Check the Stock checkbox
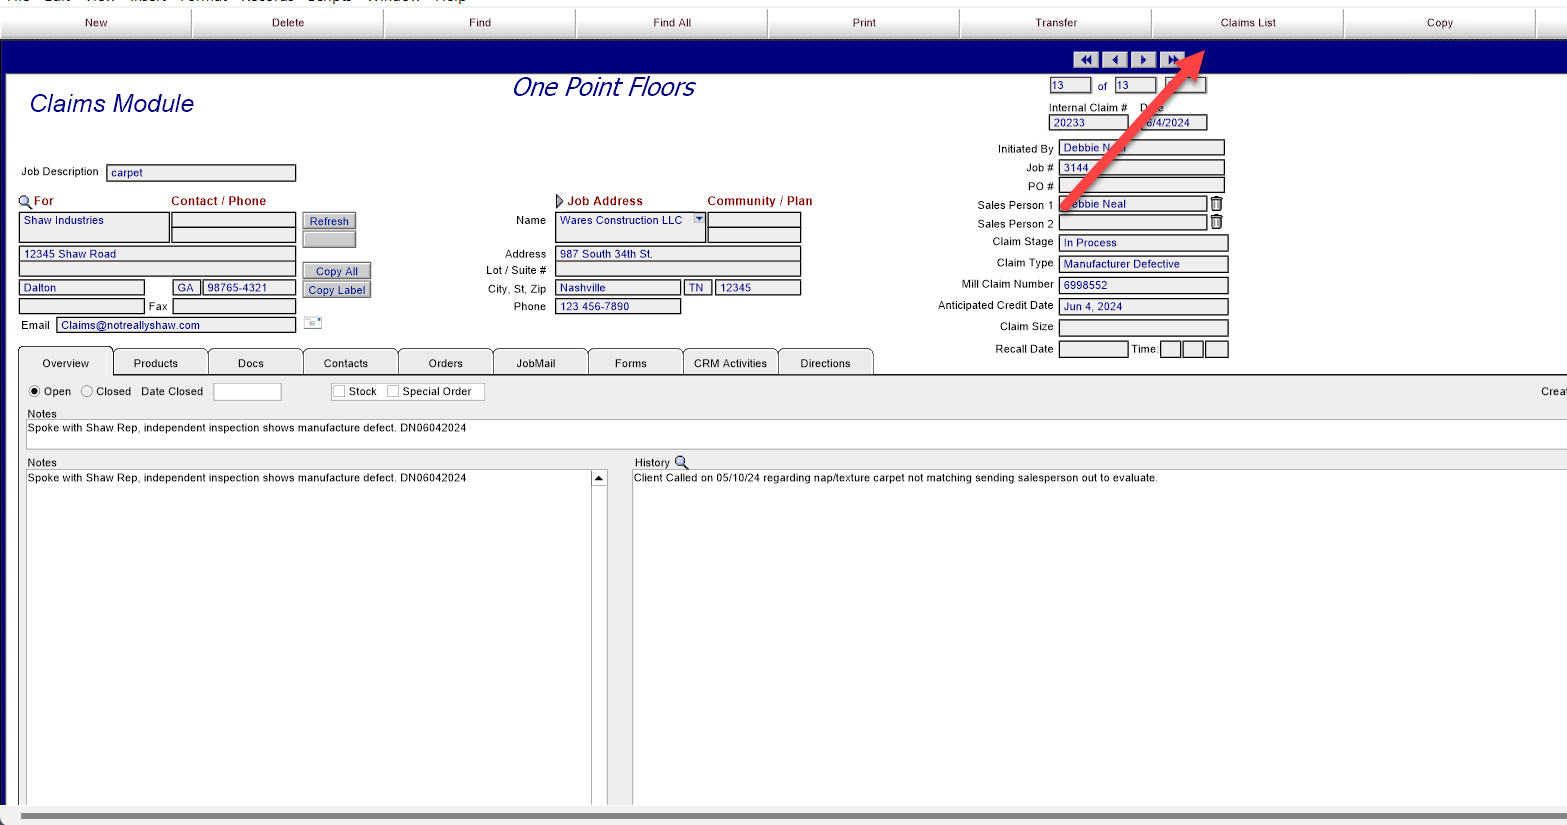 pos(339,392)
